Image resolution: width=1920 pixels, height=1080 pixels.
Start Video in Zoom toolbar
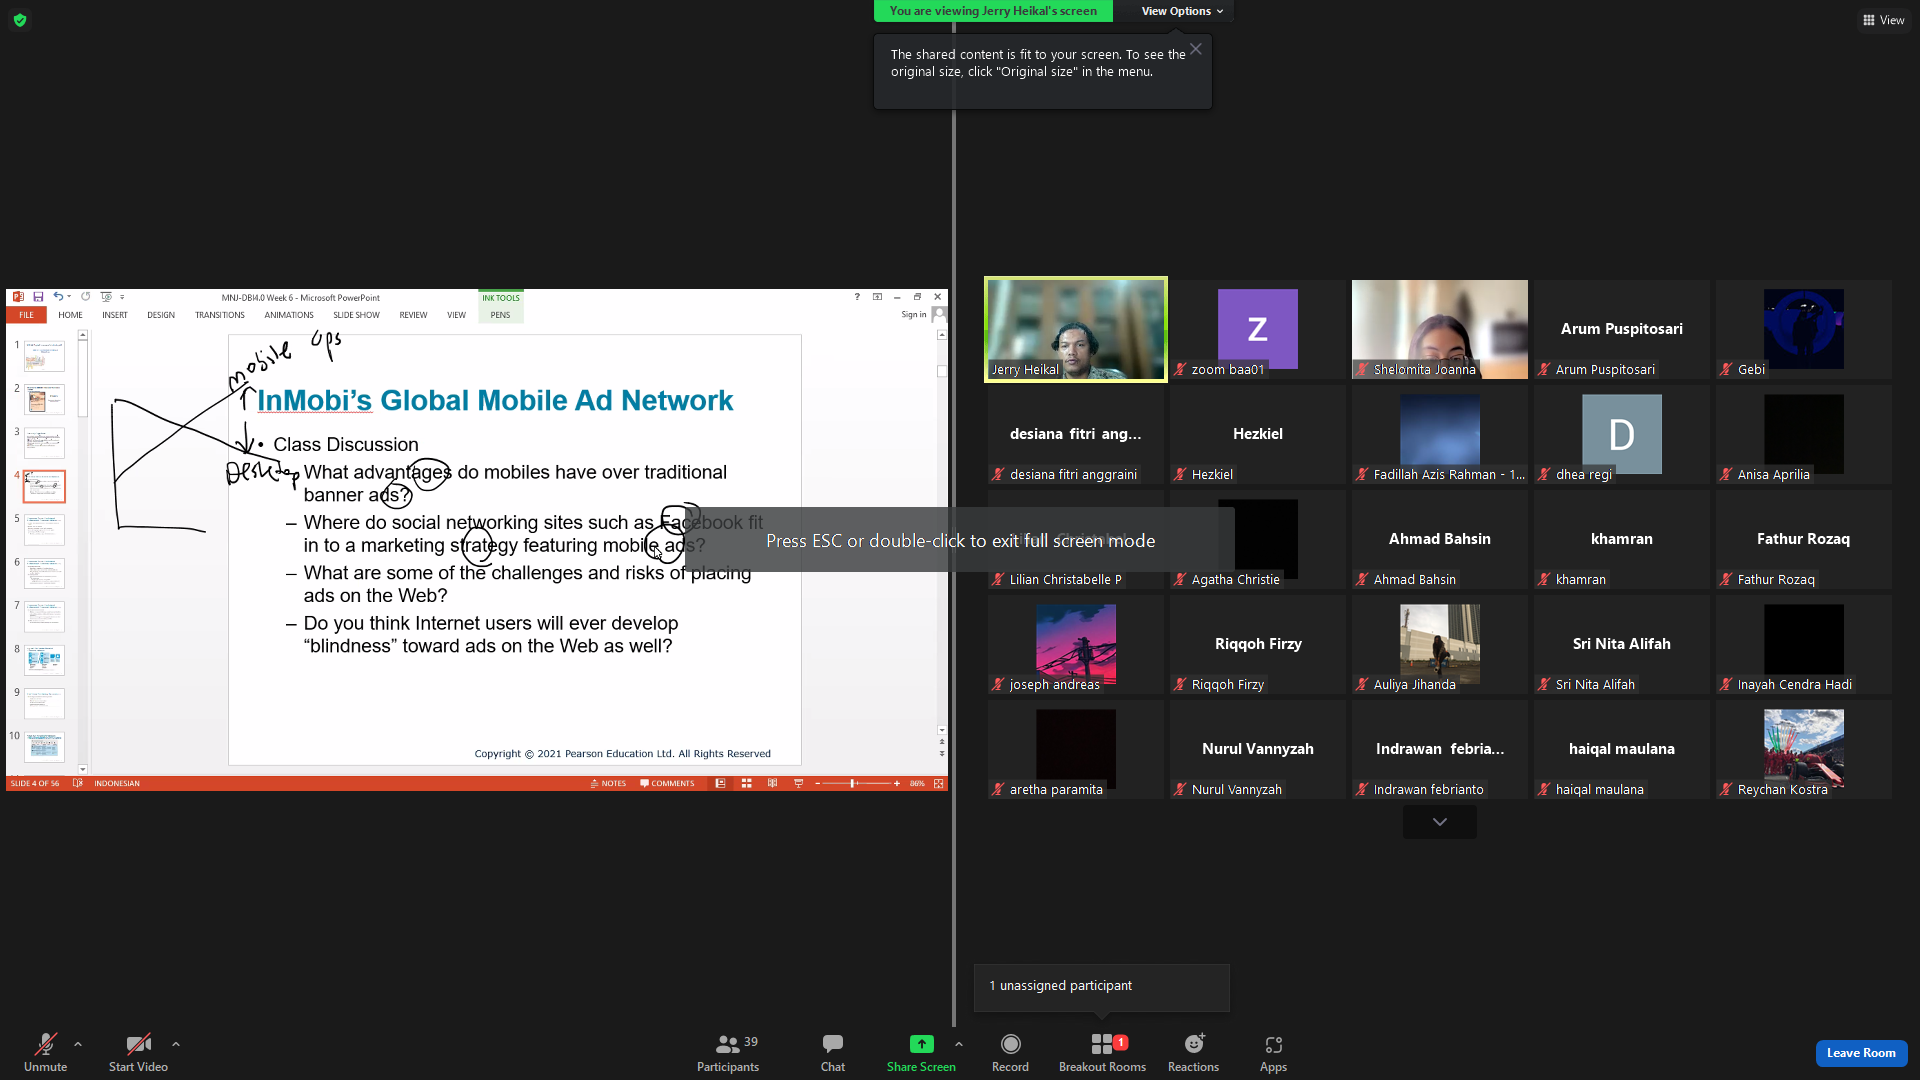[138, 1052]
